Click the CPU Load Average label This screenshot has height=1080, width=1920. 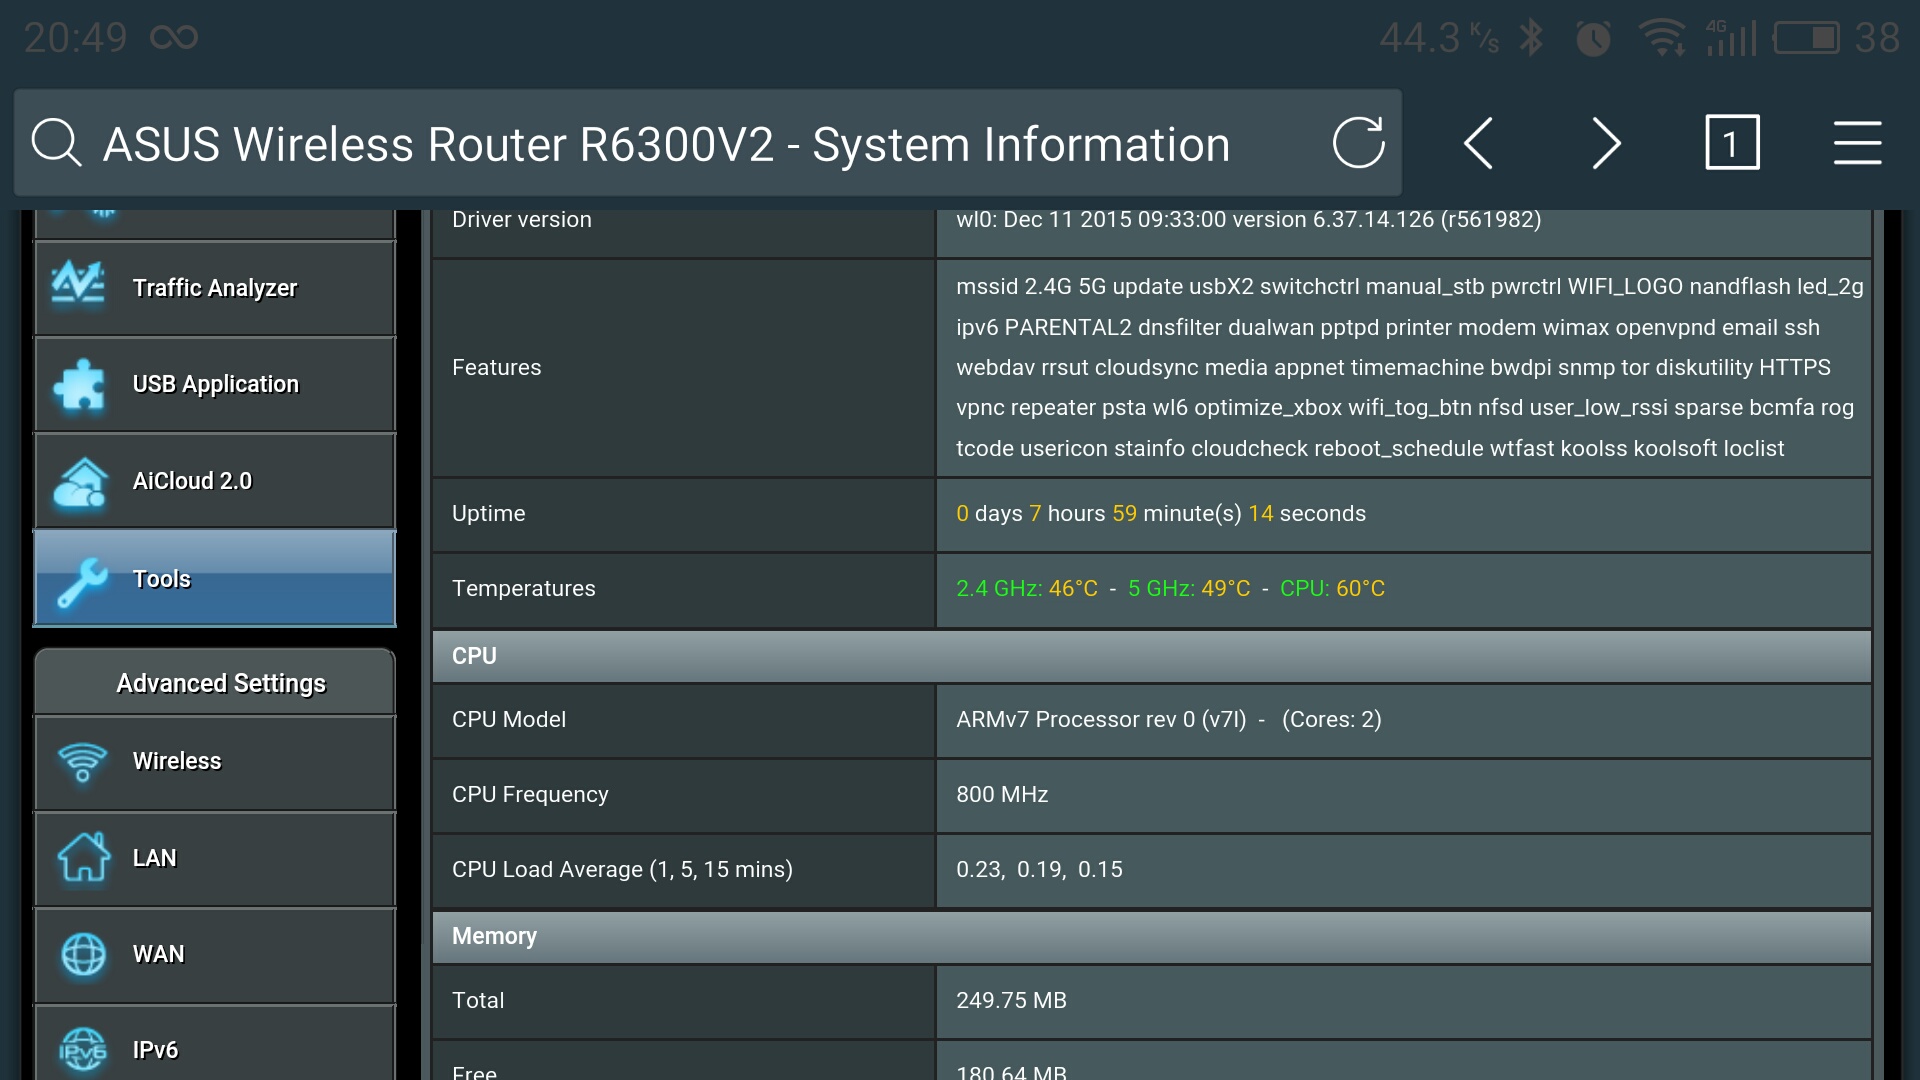pyautogui.click(x=622, y=870)
